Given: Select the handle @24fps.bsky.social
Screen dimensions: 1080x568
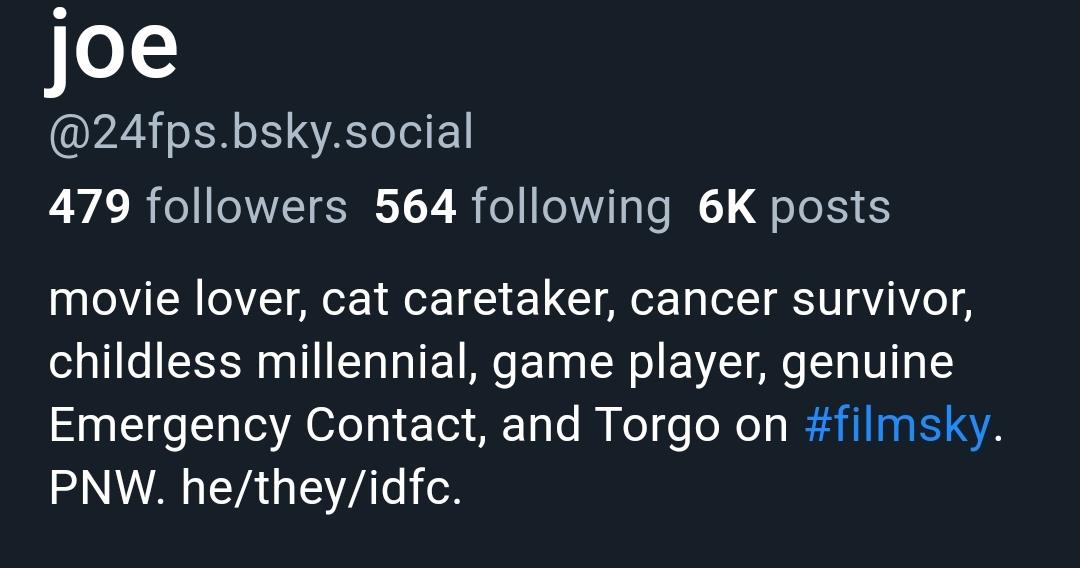Looking at the screenshot, I should (260, 133).
